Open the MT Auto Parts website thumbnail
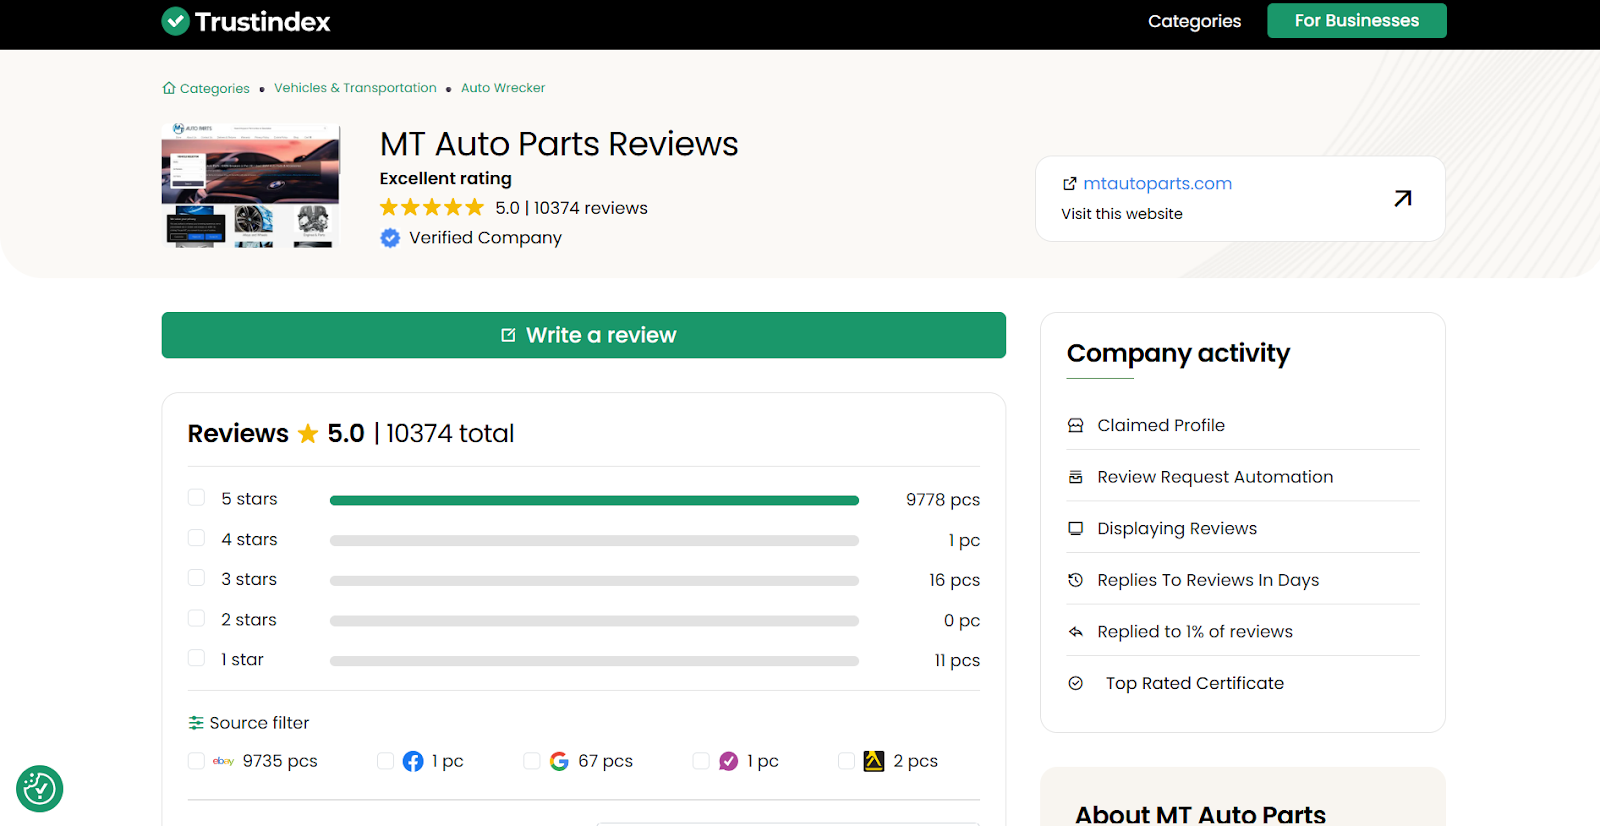This screenshot has width=1600, height=826. coord(251,185)
